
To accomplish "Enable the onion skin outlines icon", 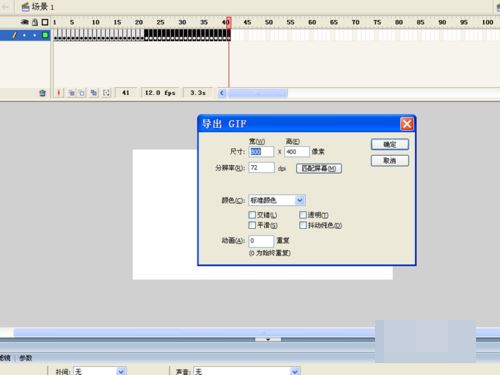I will coord(82,93).
